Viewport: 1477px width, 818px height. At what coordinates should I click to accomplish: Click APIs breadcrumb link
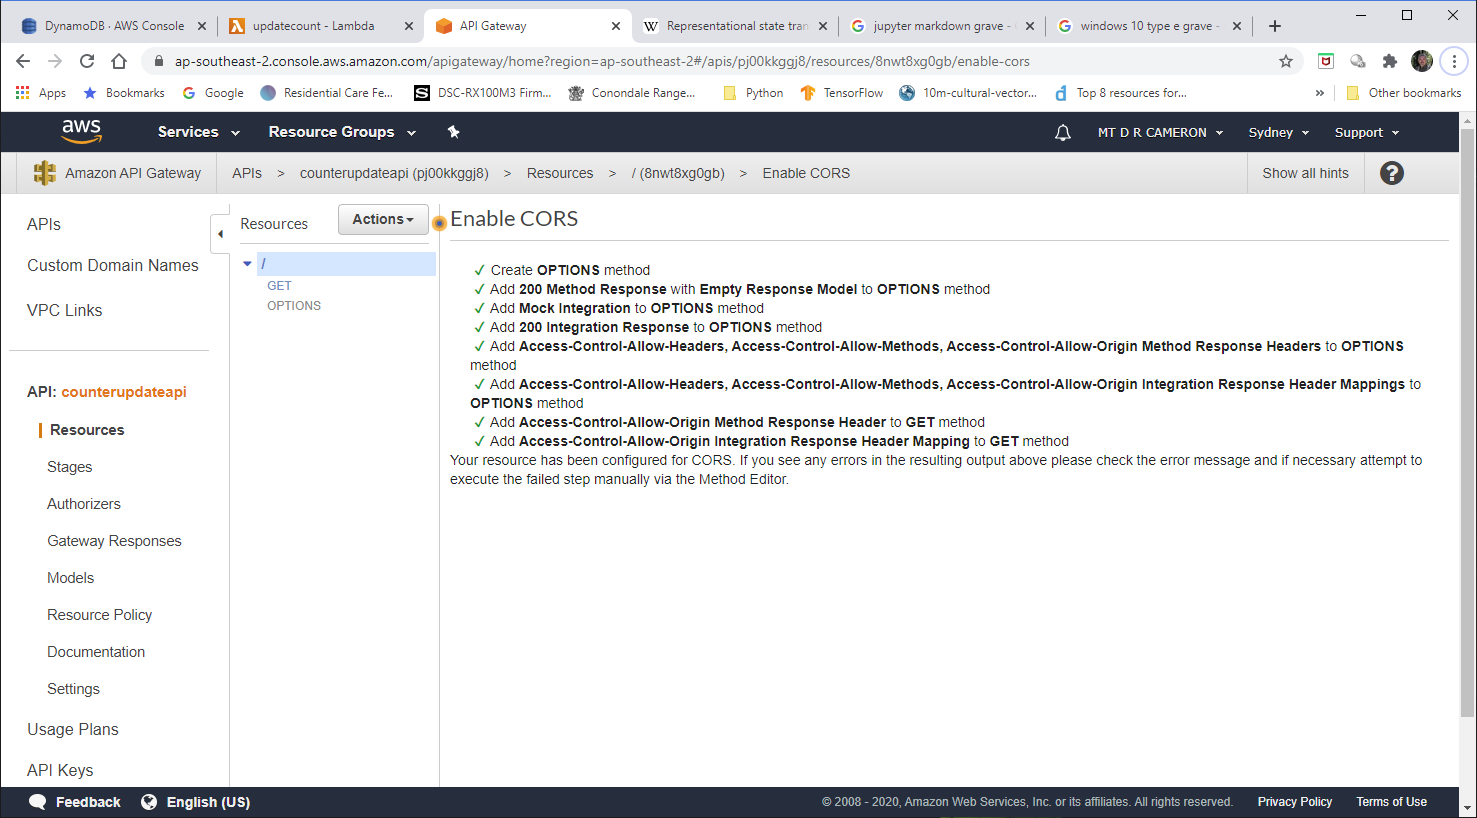pyautogui.click(x=247, y=173)
